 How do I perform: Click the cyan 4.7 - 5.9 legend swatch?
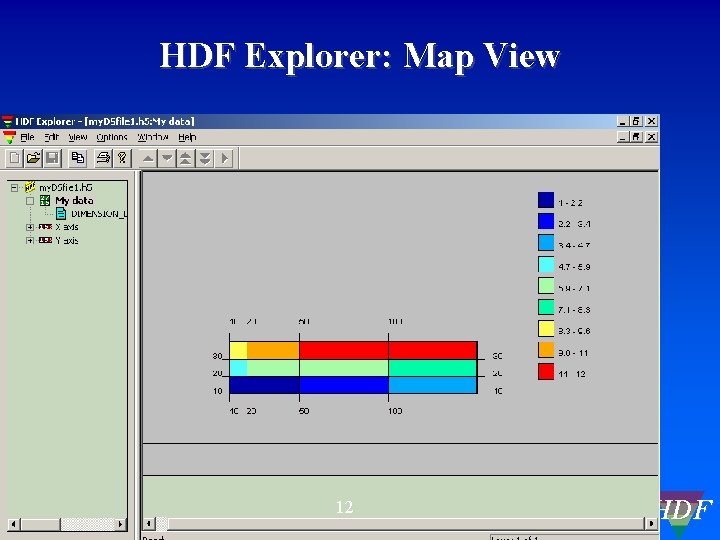(546, 264)
